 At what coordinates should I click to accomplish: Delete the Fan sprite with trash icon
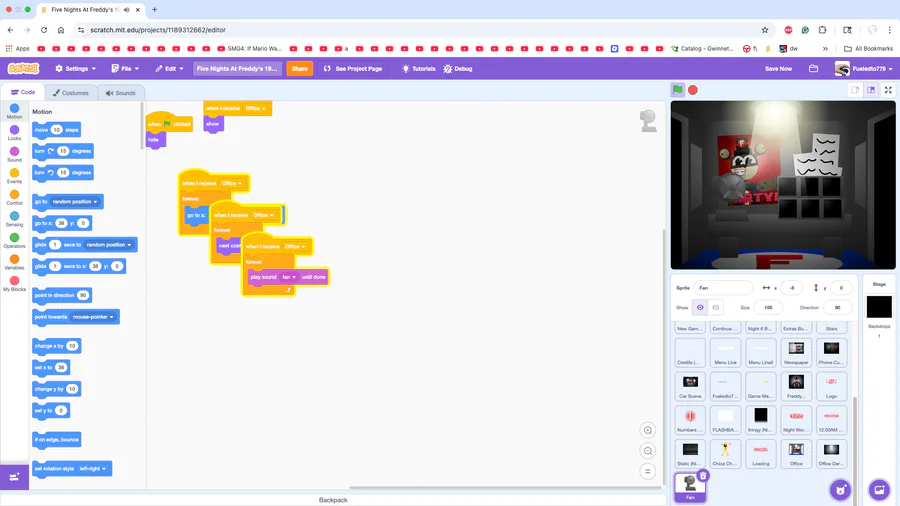[x=703, y=476]
